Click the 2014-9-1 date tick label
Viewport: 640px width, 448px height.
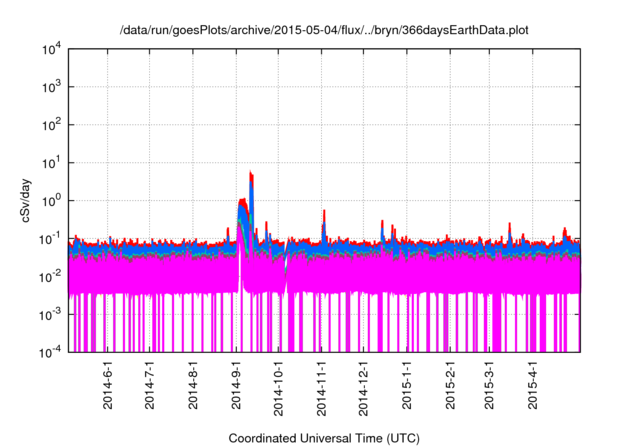236,385
